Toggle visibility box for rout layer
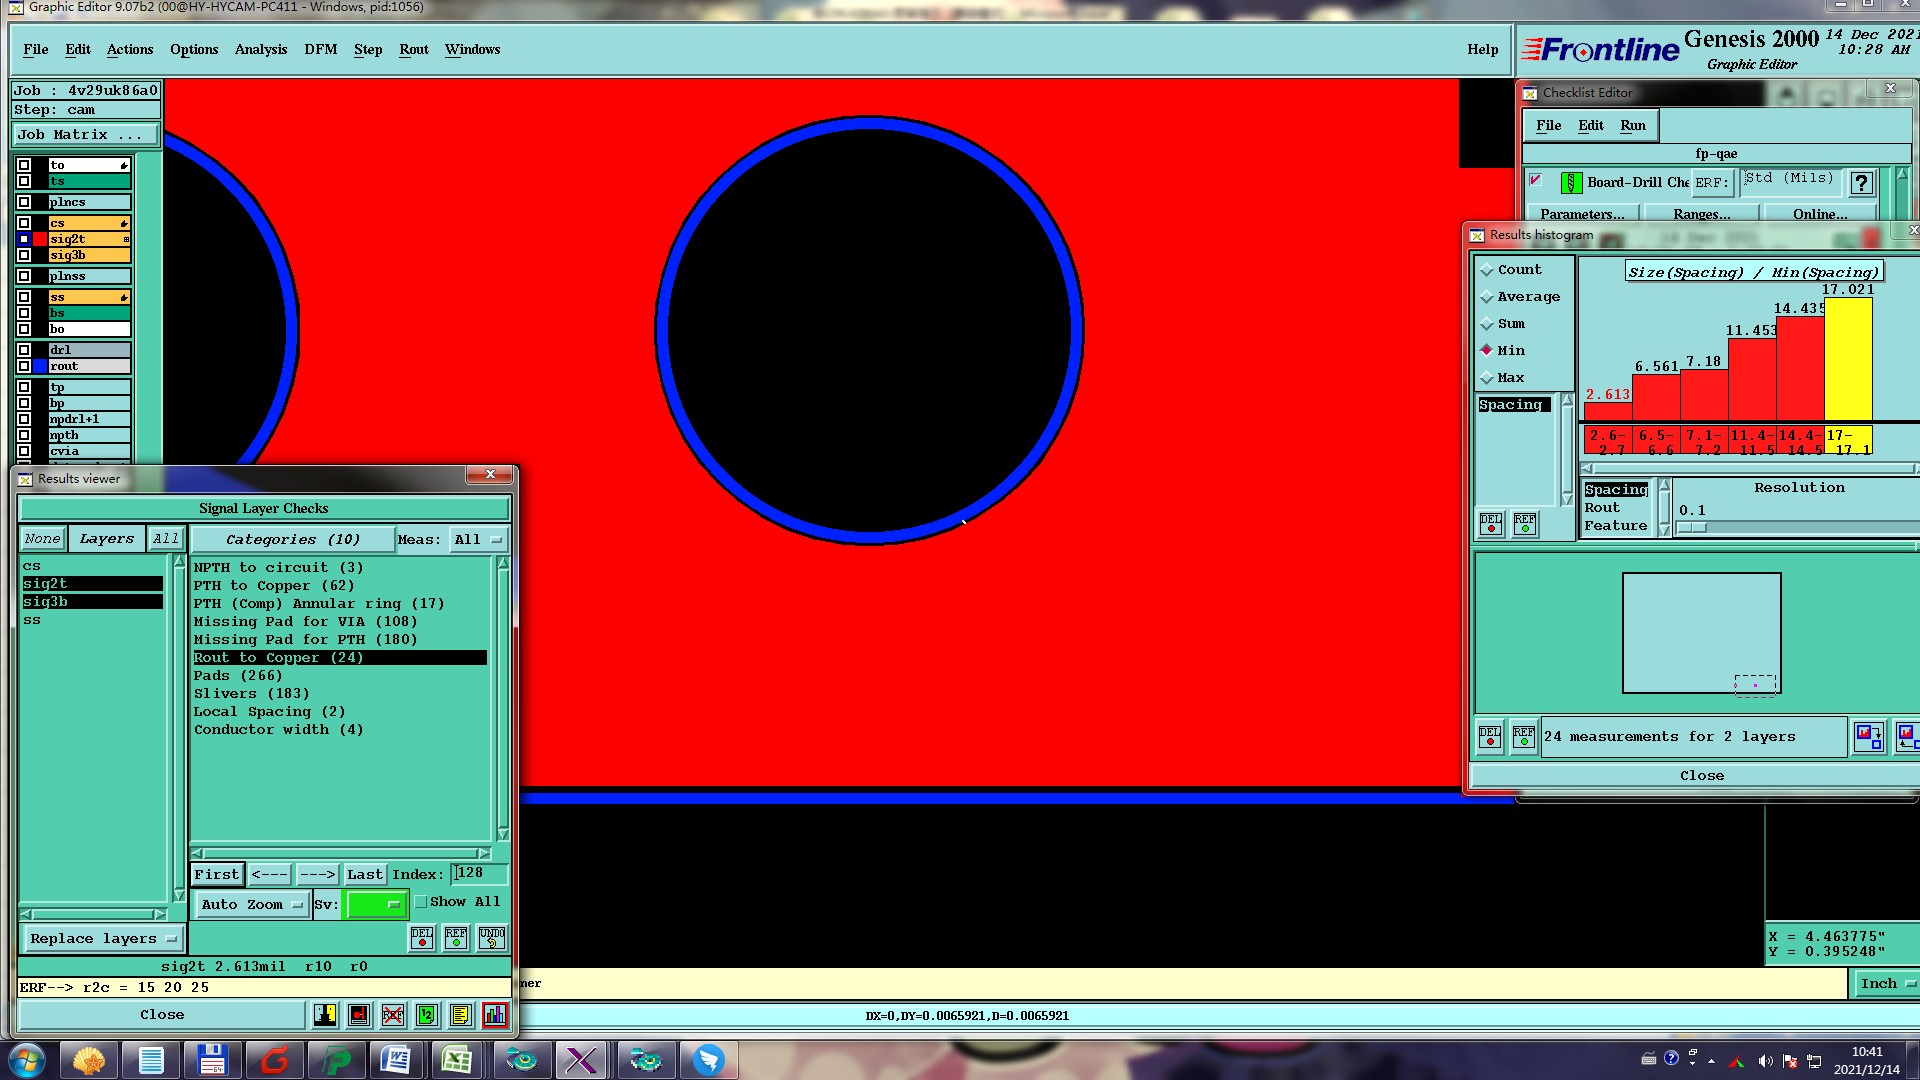1920x1080 pixels. click(24, 366)
